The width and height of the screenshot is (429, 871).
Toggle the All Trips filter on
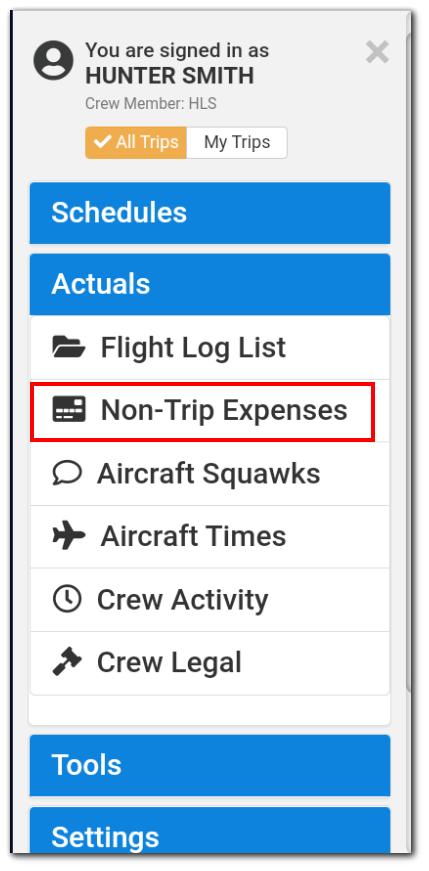point(136,143)
